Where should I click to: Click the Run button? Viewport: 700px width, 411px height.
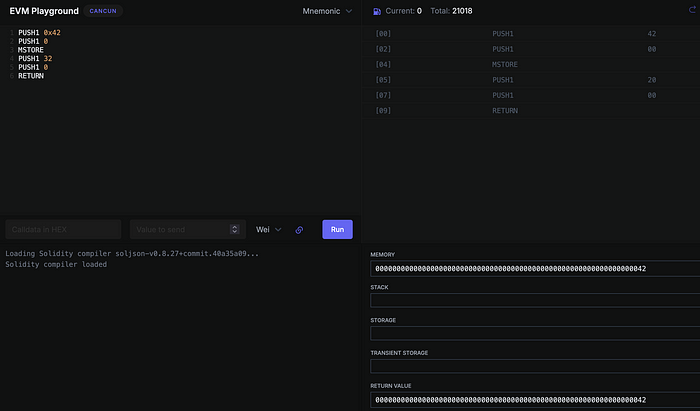[x=337, y=229]
